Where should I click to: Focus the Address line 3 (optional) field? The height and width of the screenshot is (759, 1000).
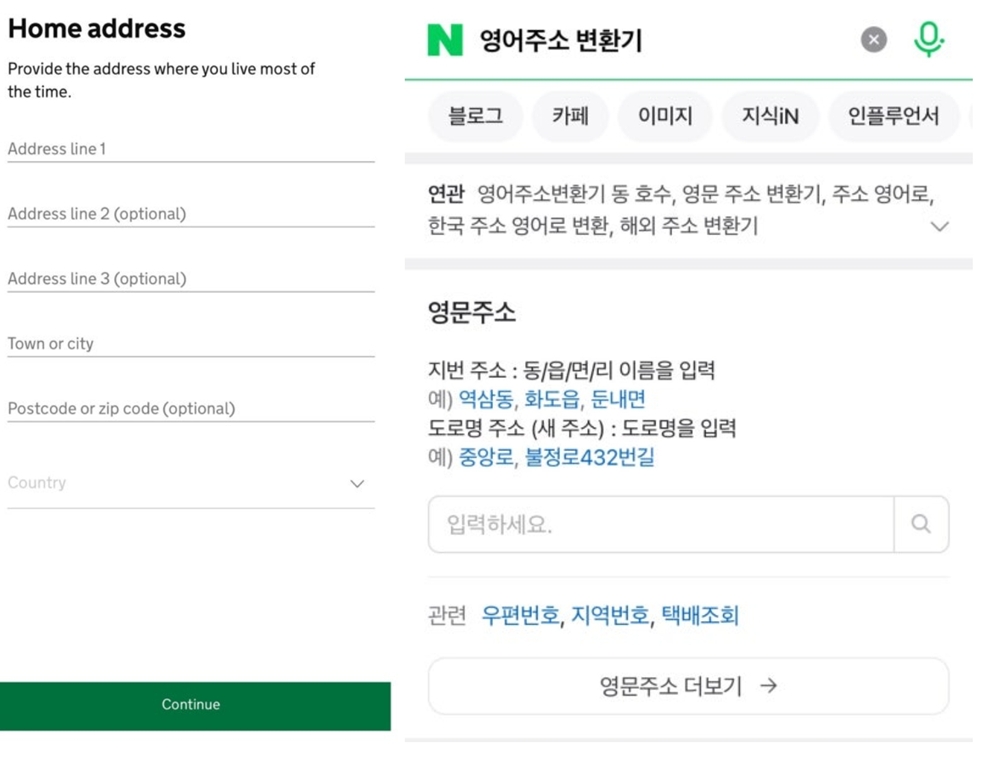pyautogui.click(x=191, y=279)
